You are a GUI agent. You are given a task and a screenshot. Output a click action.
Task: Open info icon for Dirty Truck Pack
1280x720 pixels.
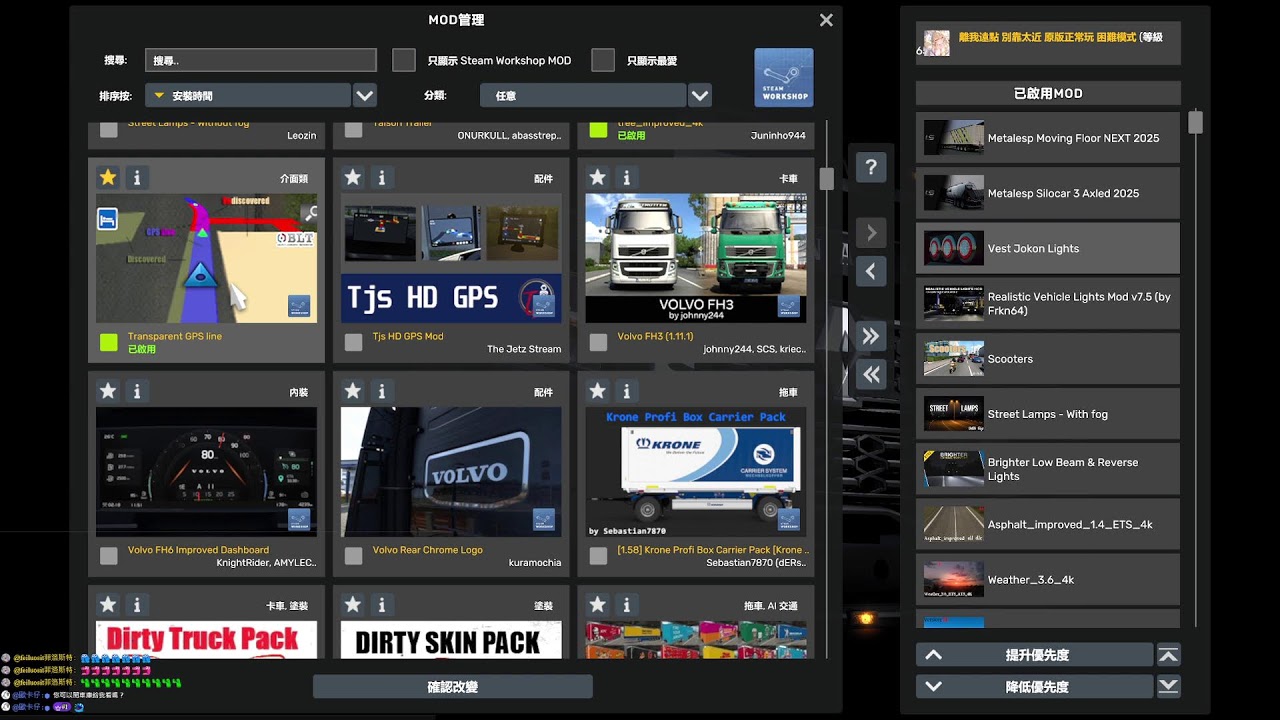(x=137, y=605)
